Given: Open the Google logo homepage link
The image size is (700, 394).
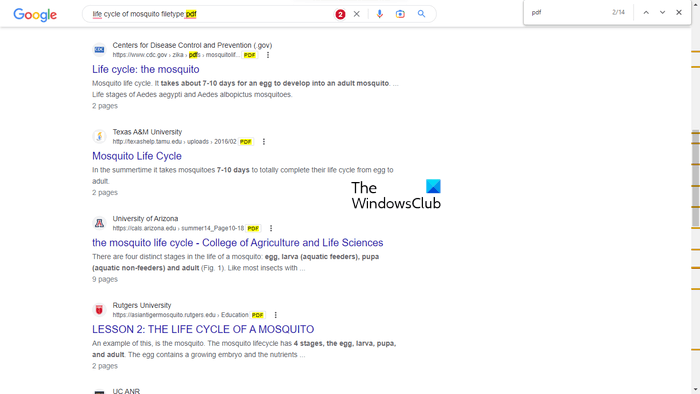Looking at the screenshot, I should (x=35, y=15).
